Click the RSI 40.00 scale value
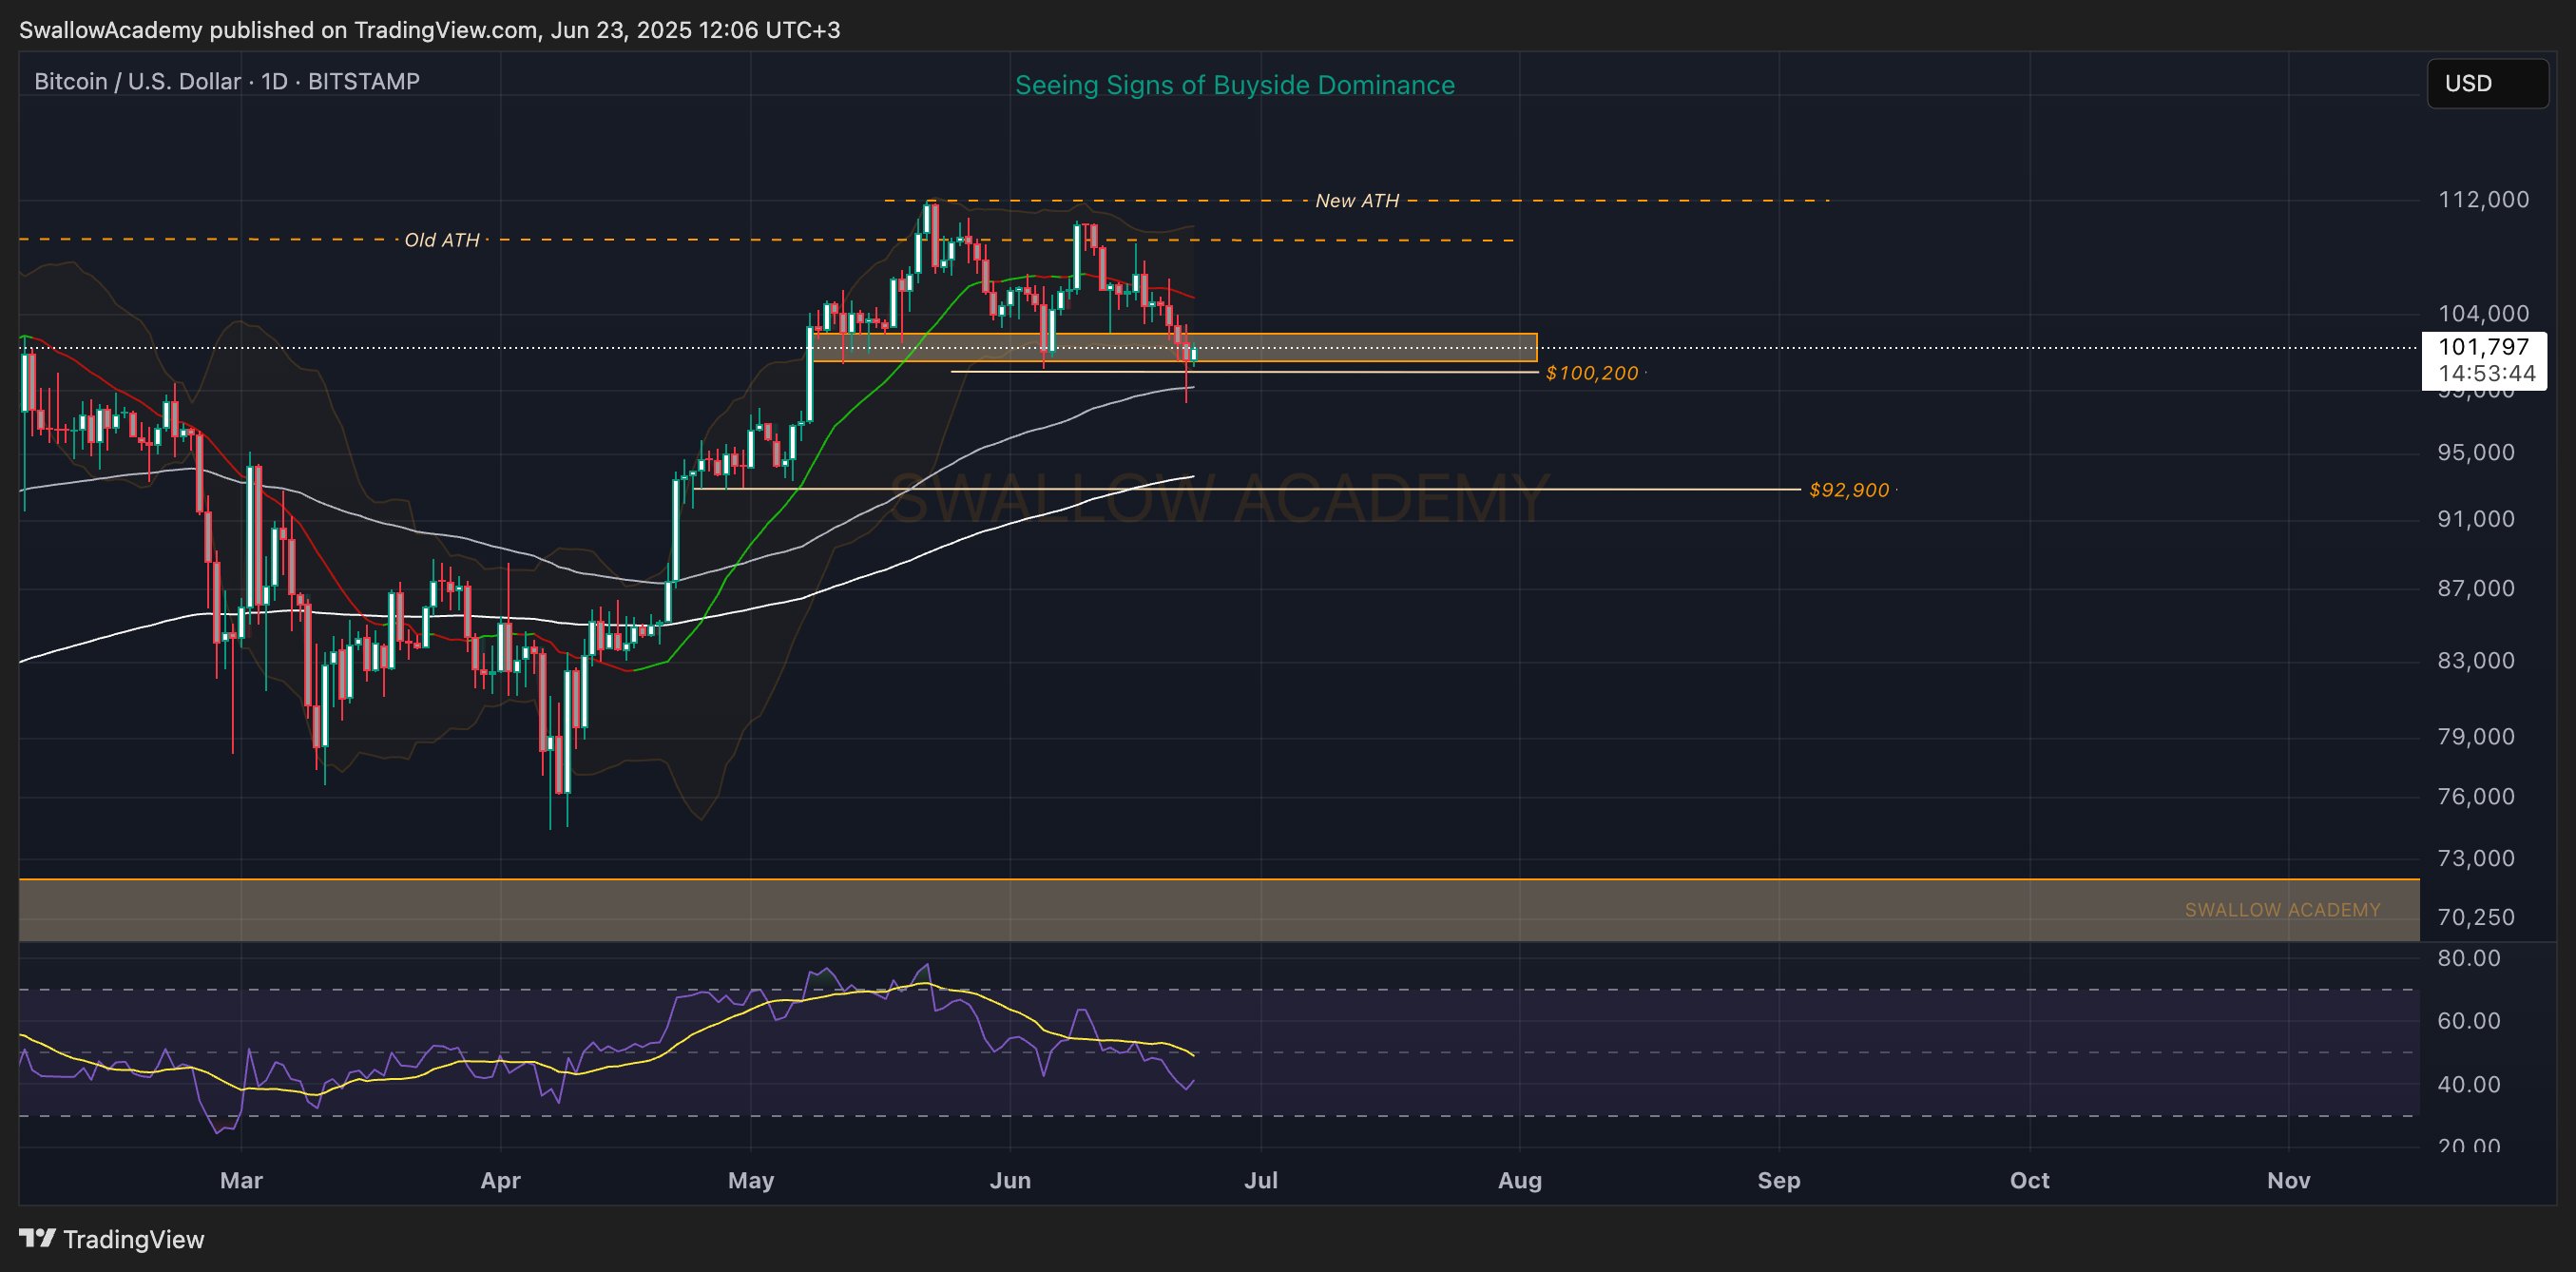Viewport: 2576px width, 1272px height. point(2468,1084)
